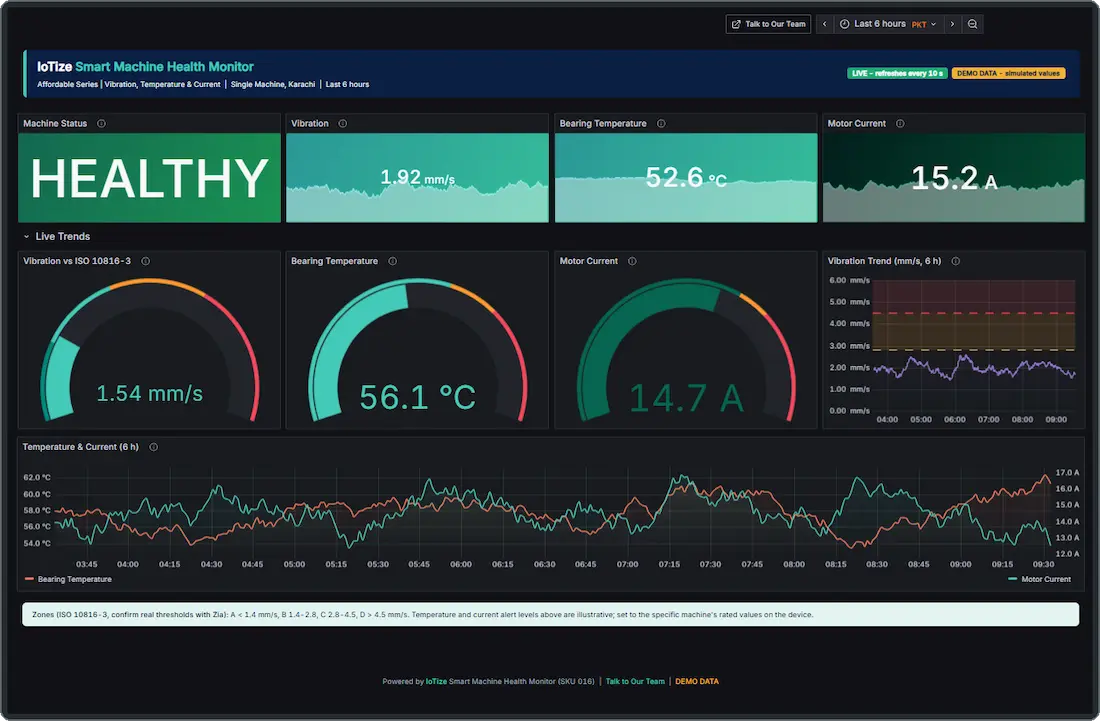Click the 6.00 mm/s axis label
This screenshot has width=1100, height=721.
click(849, 280)
